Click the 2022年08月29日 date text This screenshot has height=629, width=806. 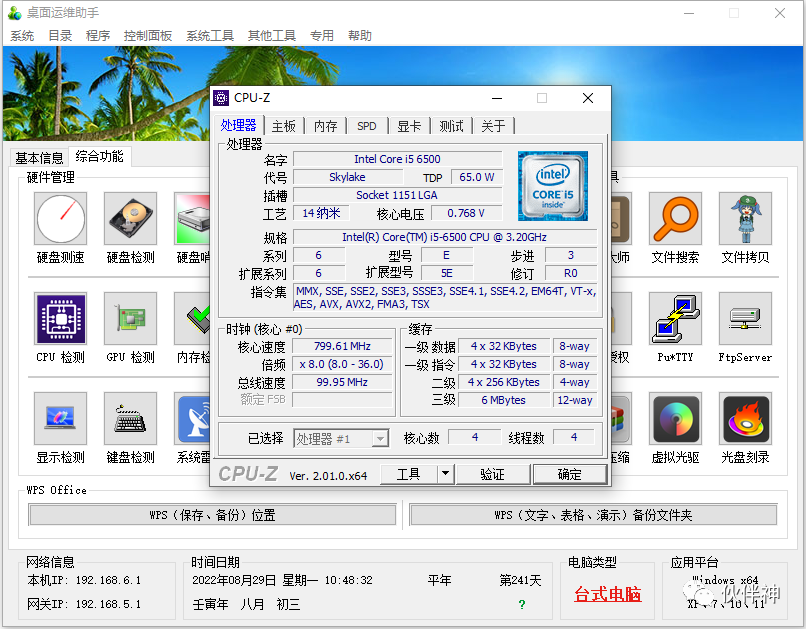[x=234, y=580]
